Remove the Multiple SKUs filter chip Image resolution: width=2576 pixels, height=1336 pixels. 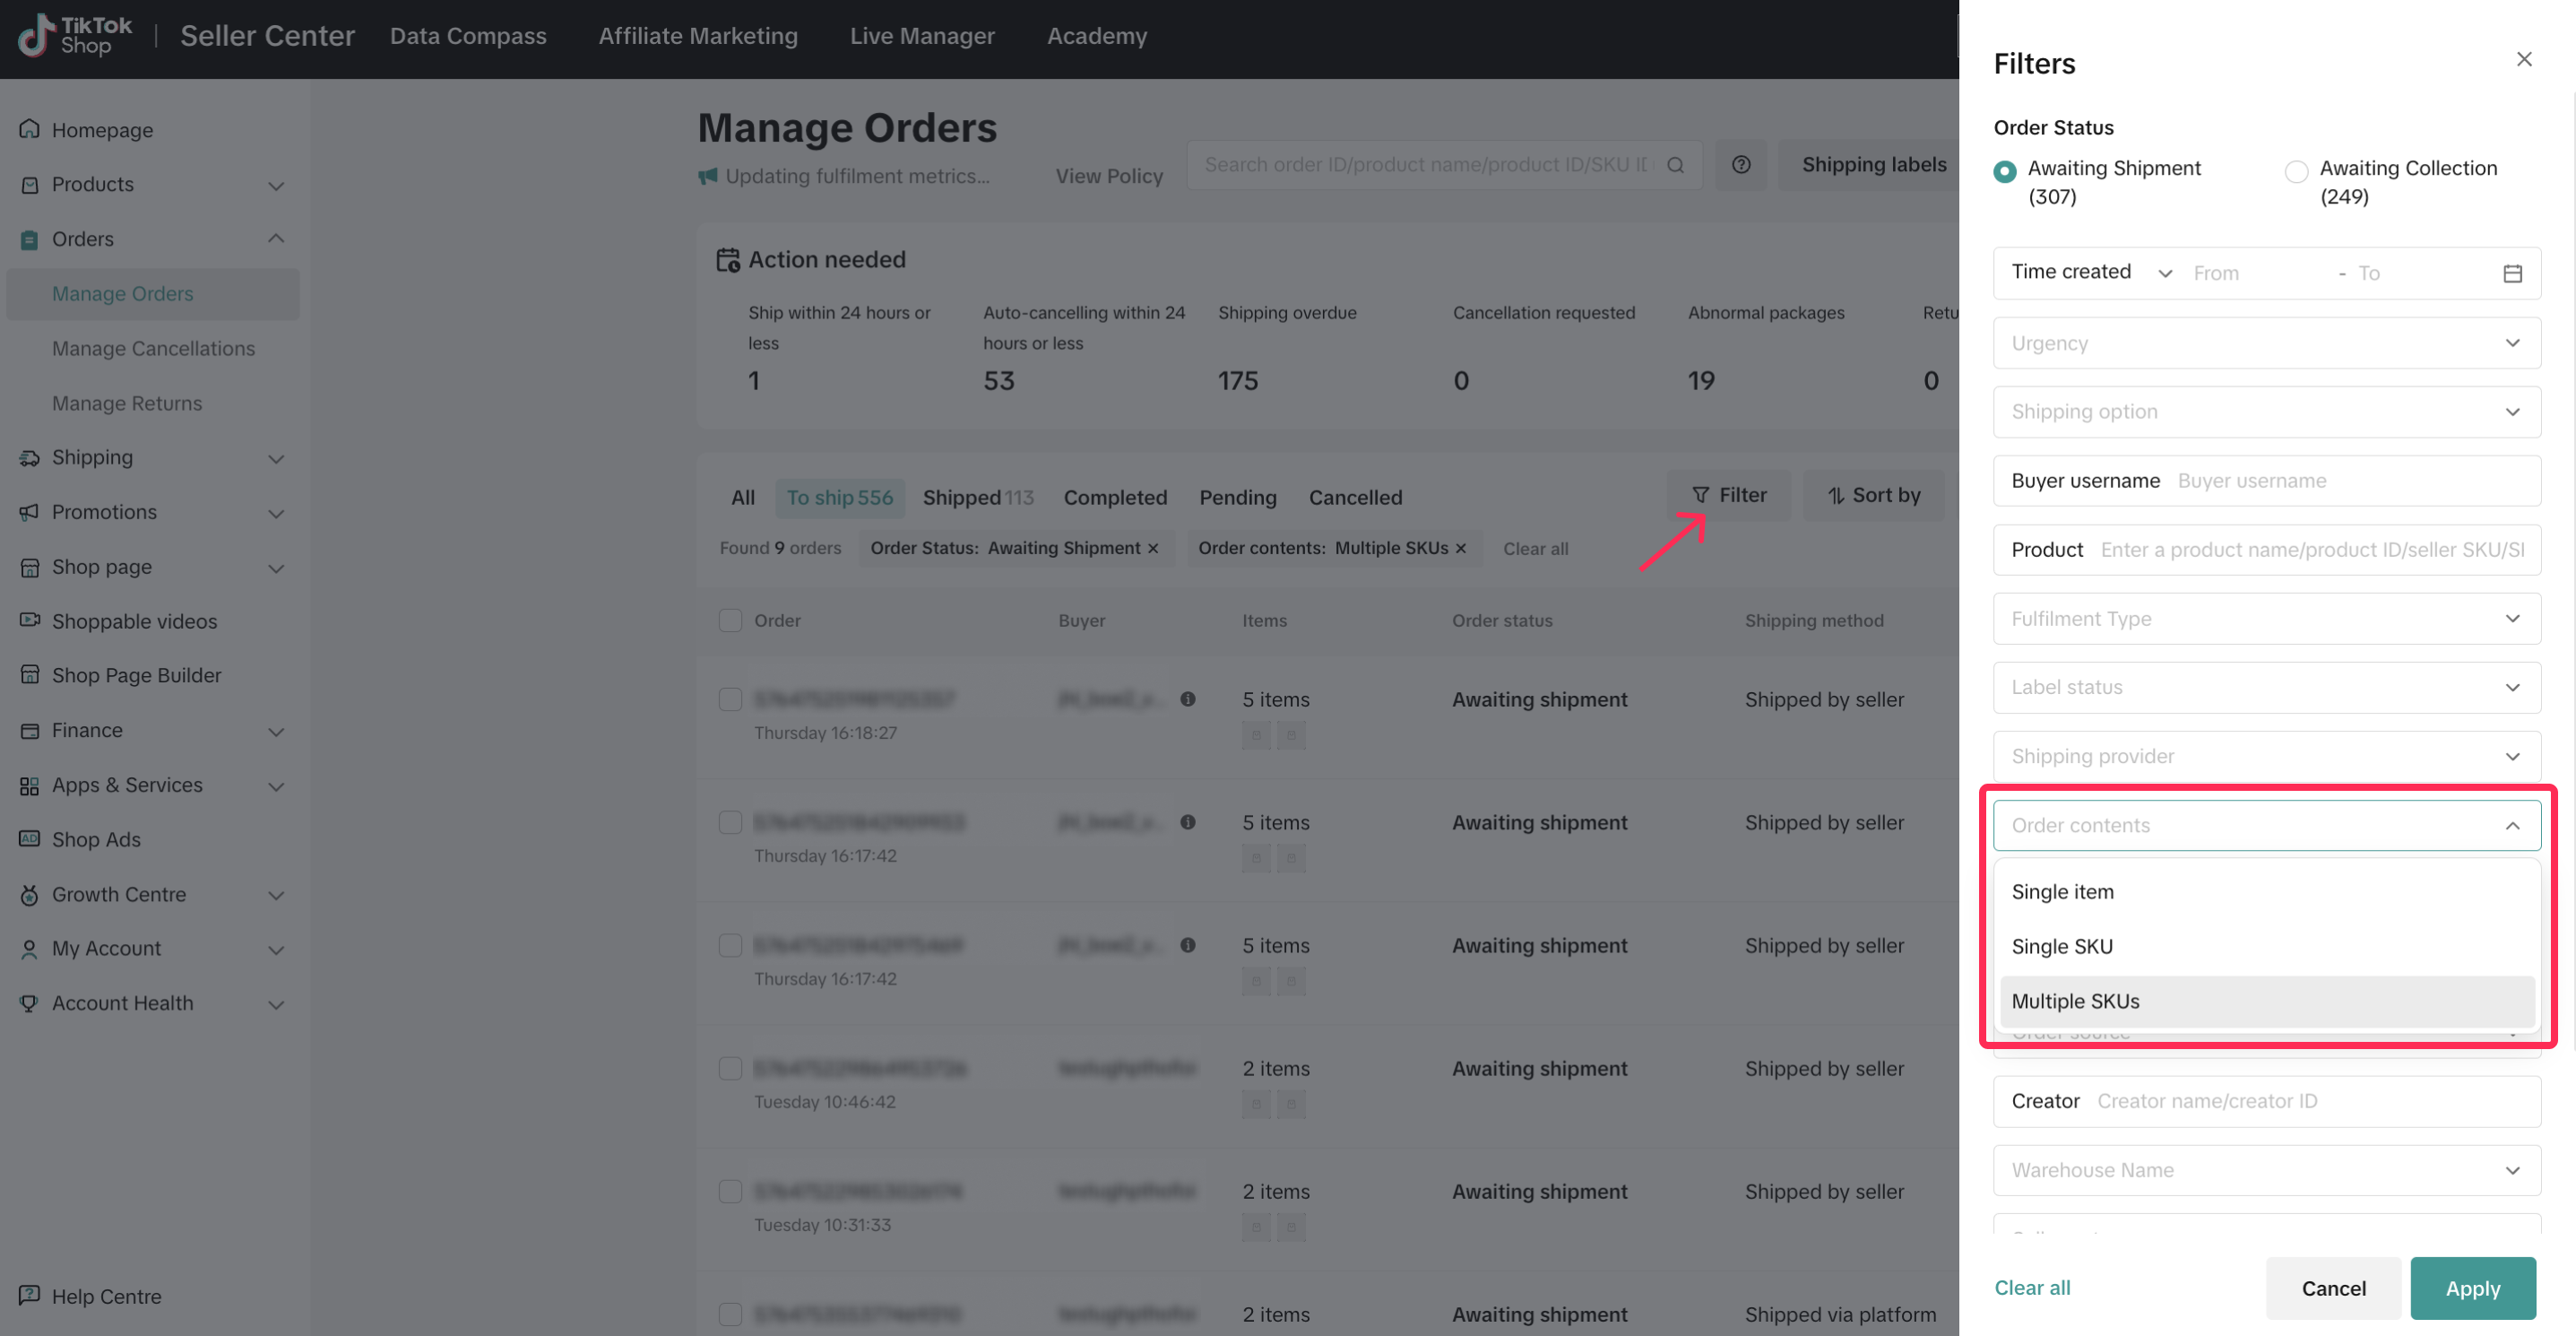coord(1461,548)
